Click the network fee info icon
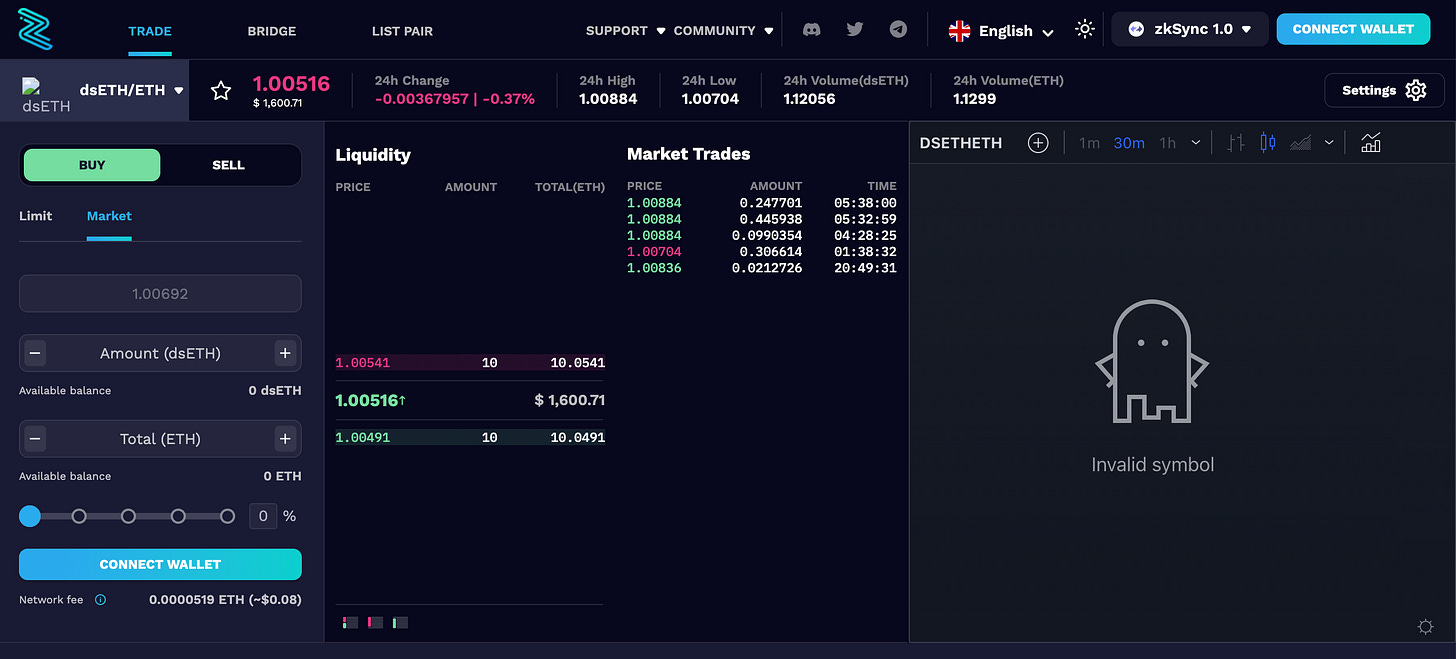Viewport: 1456px width, 659px height. point(100,600)
